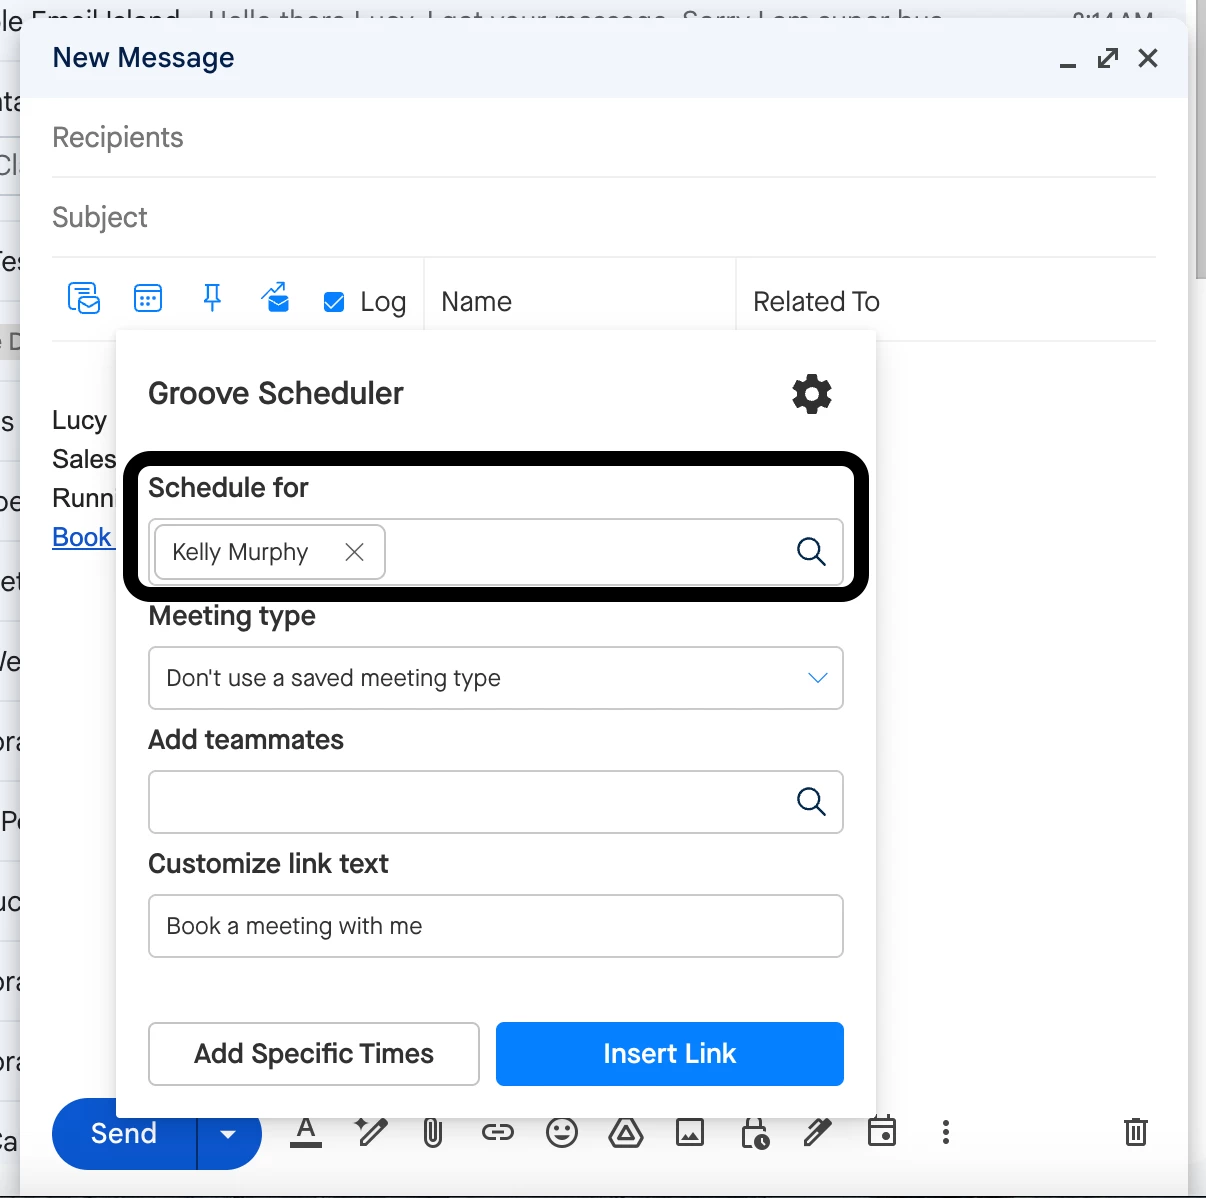Click the calendar scheduling icon in bottom toolbar
1206x1198 pixels.
pos(882,1132)
